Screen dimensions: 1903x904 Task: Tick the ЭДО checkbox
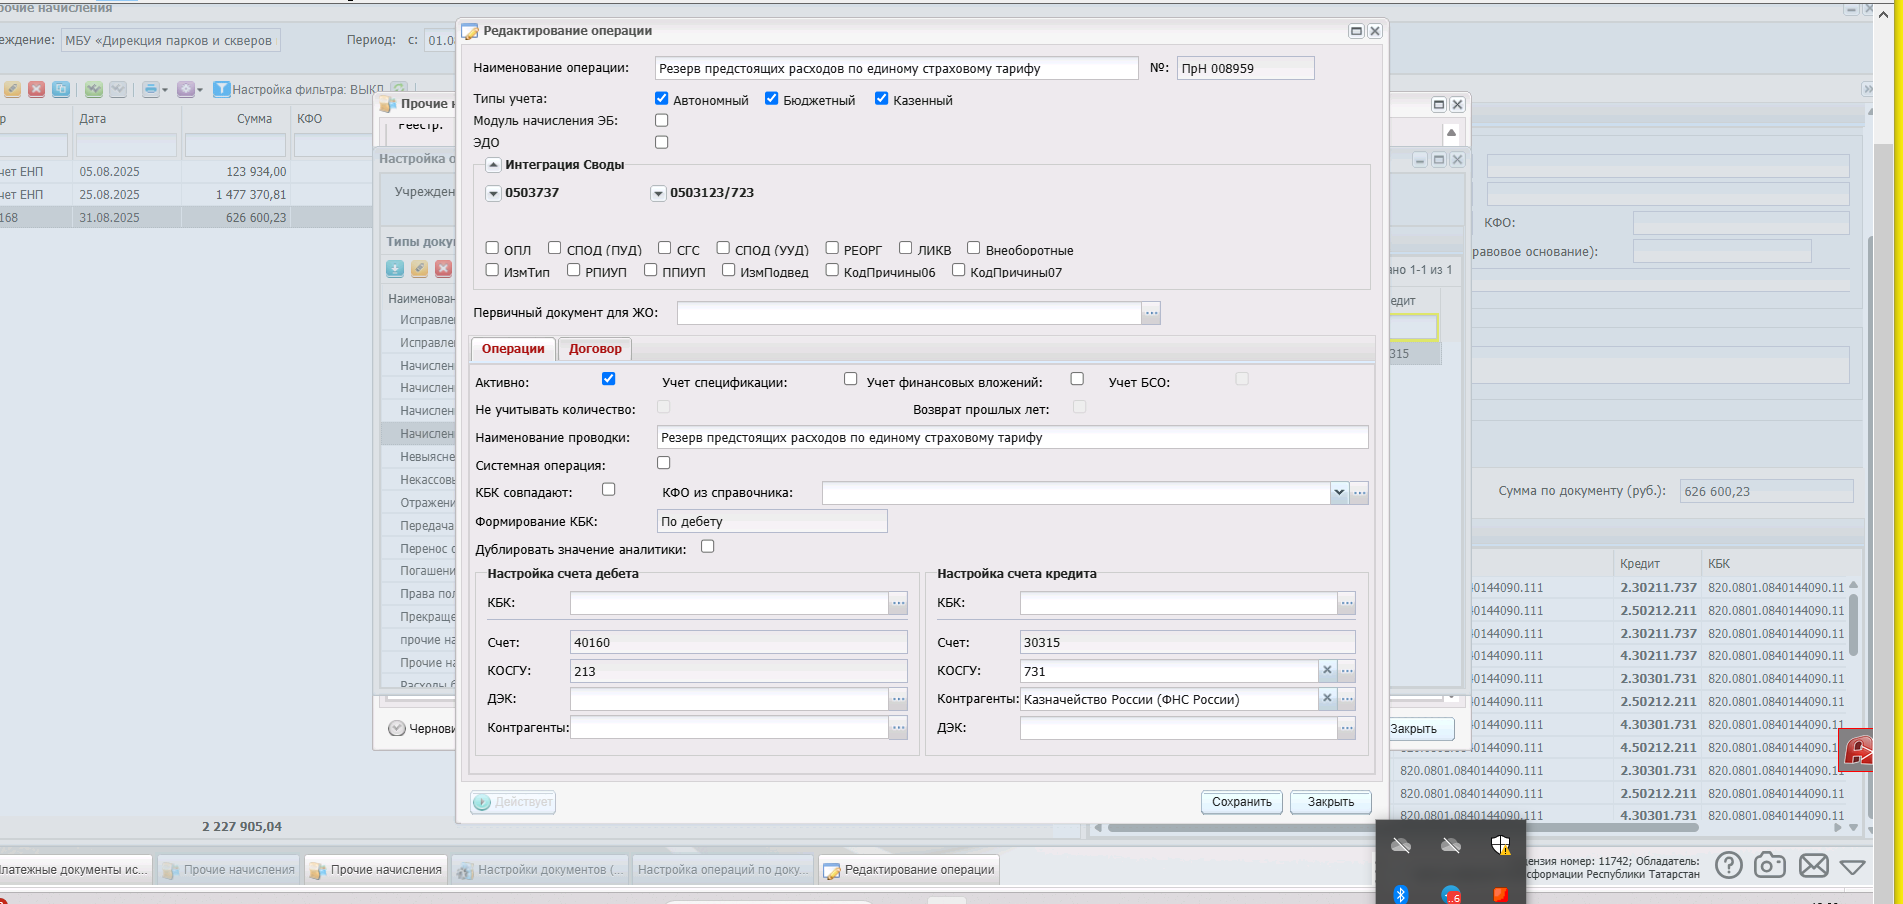(661, 142)
